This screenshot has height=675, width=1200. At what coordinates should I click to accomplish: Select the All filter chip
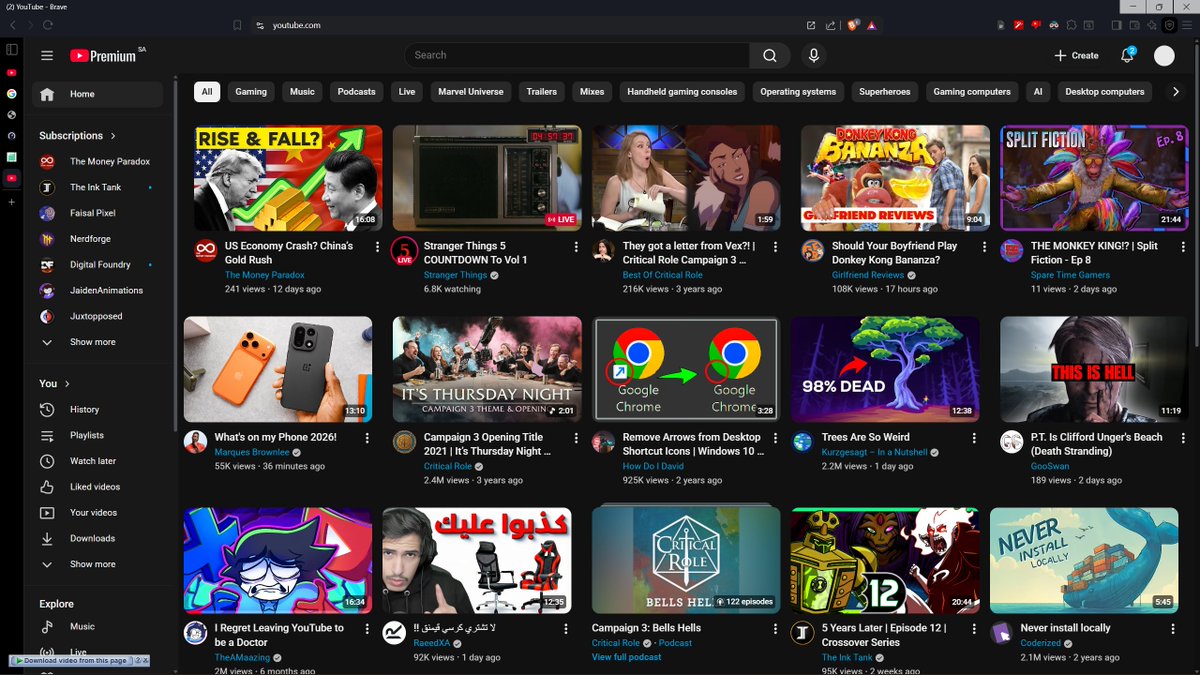[207, 92]
